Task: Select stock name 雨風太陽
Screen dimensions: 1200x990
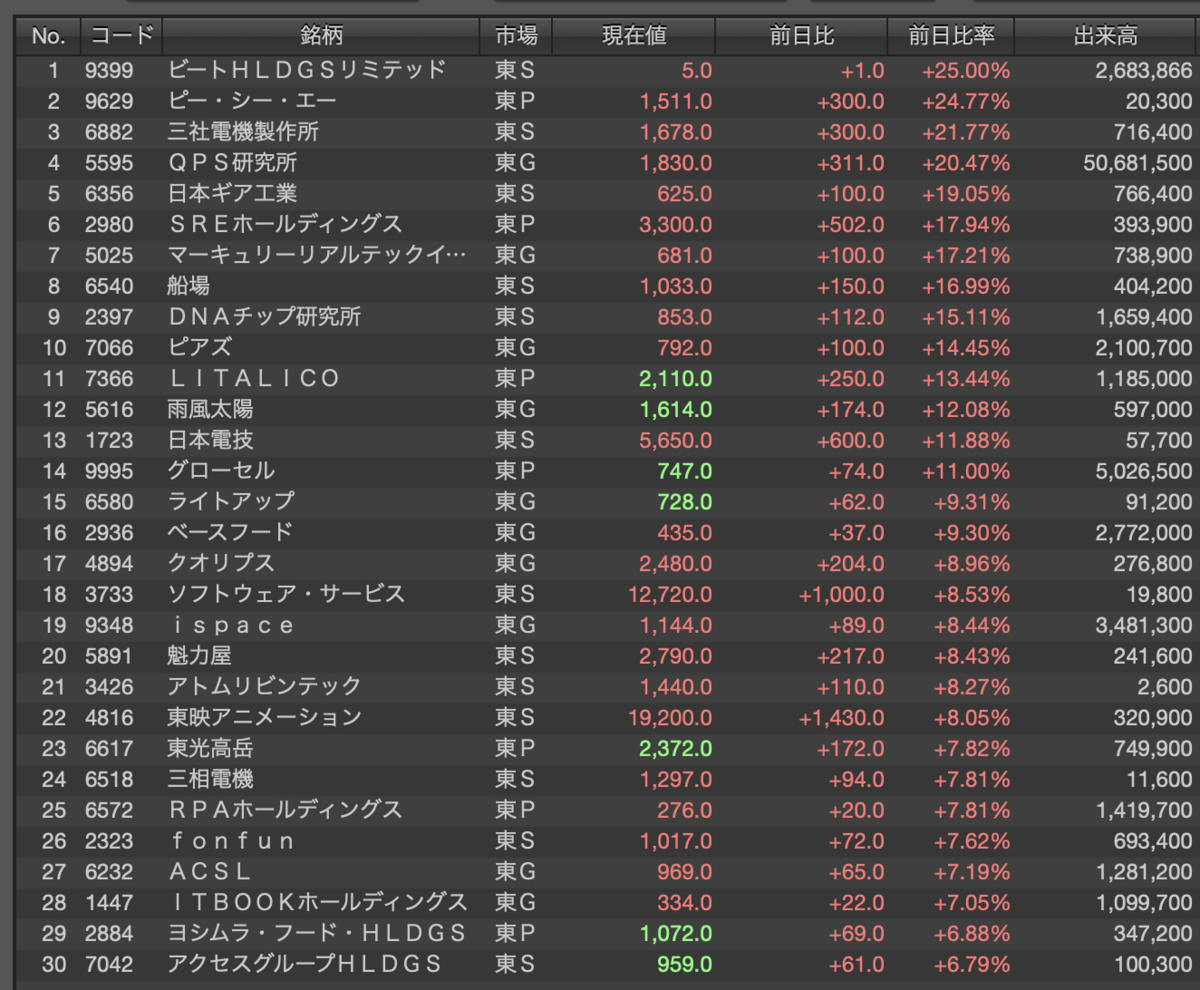Action: (x=211, y=409)
